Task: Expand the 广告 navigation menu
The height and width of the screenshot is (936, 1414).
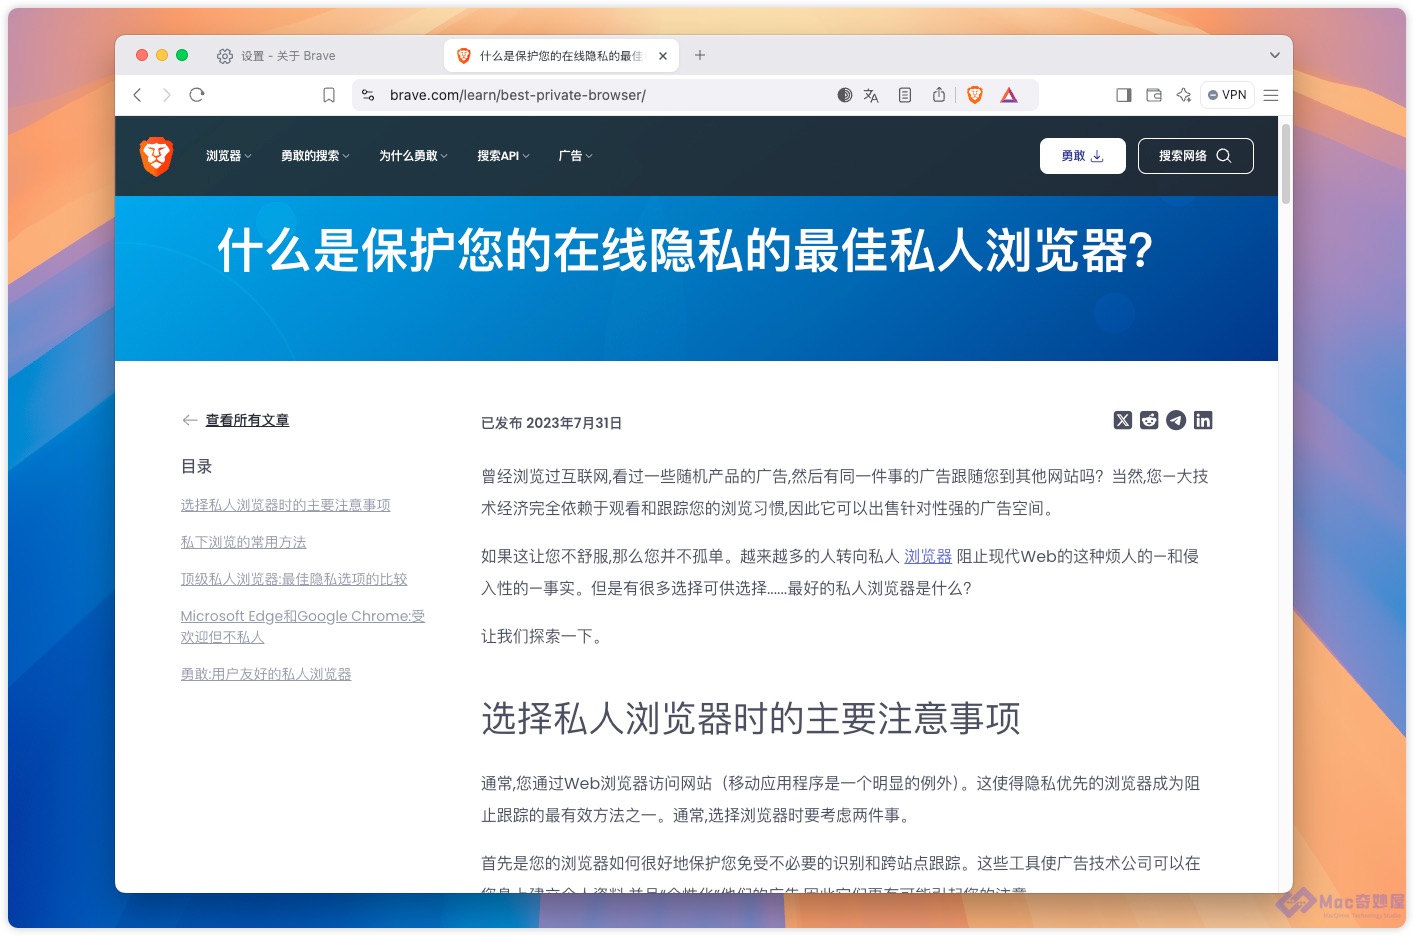Action: (576, 156)
